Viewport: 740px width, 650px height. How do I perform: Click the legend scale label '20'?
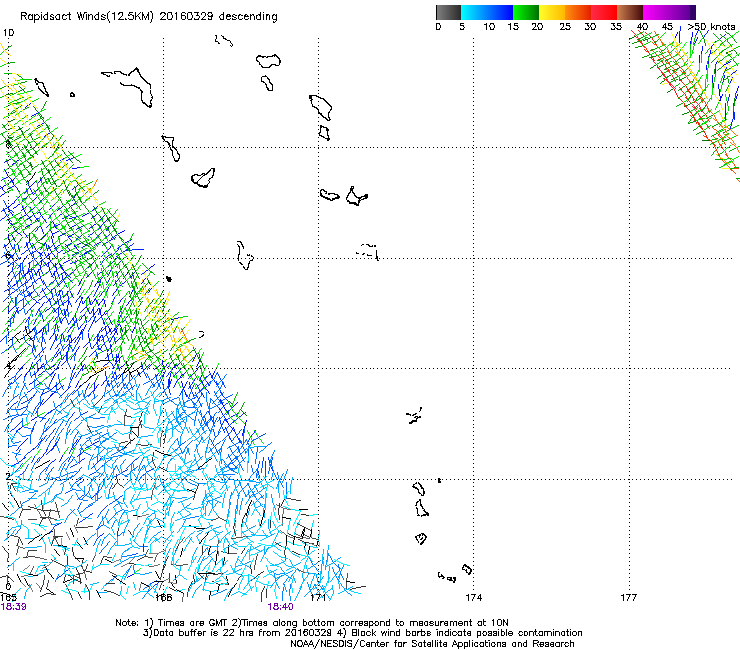537,27
